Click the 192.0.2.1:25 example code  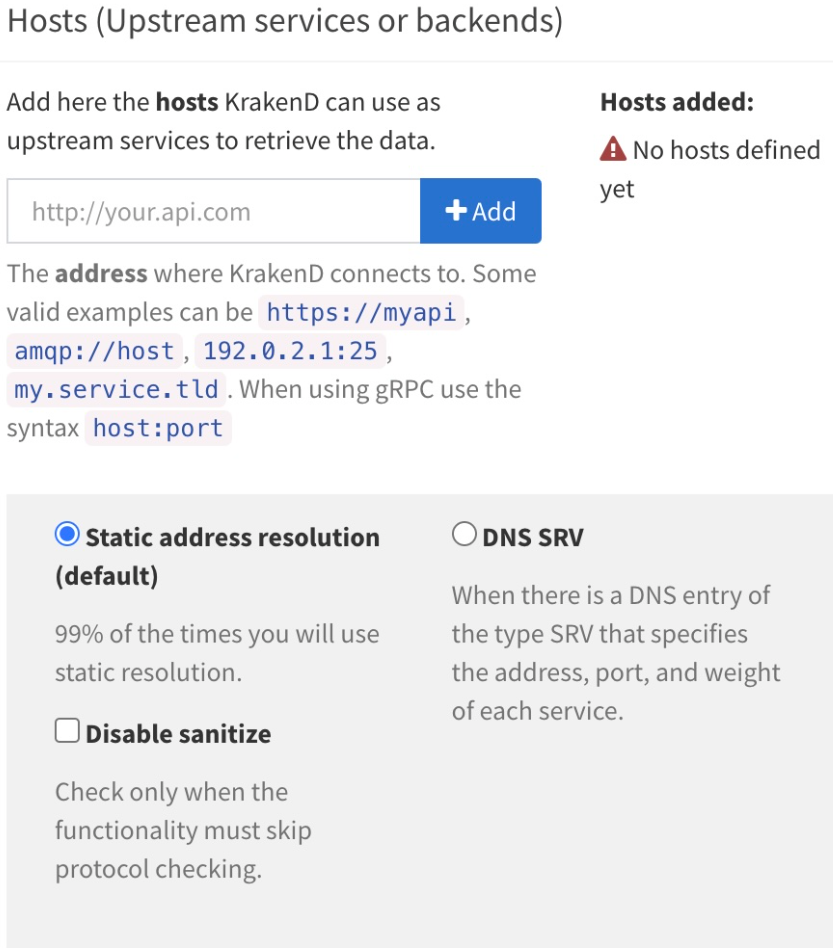coord(290,351)
